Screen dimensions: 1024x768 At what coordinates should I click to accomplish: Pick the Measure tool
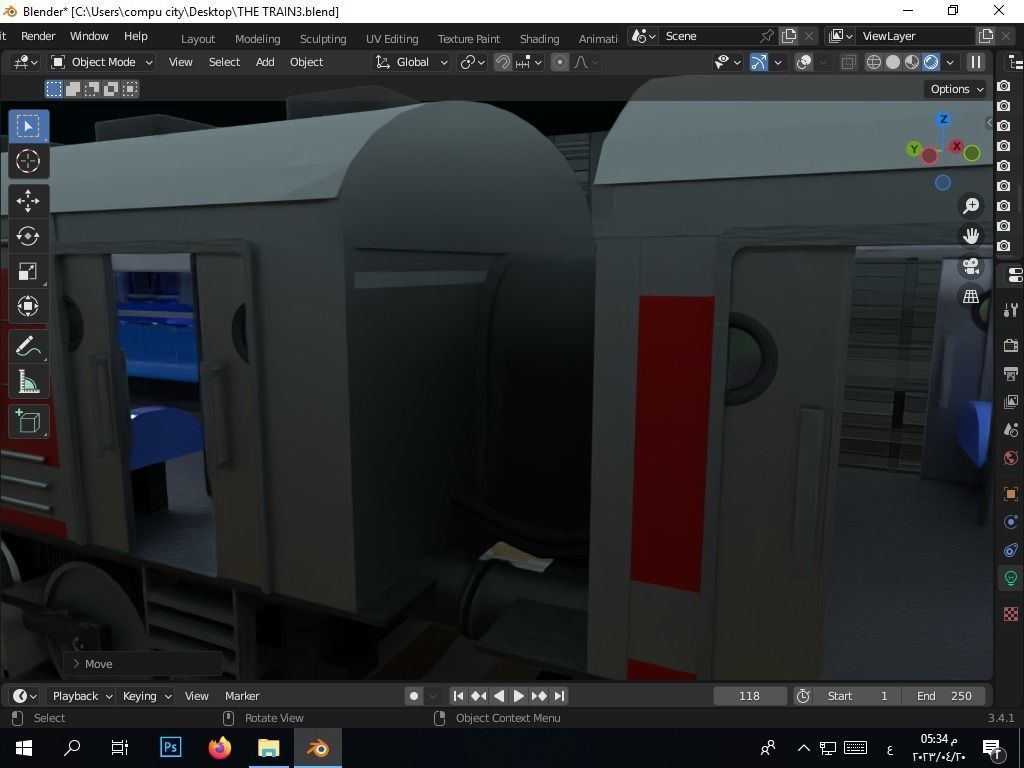coord(28,381)
